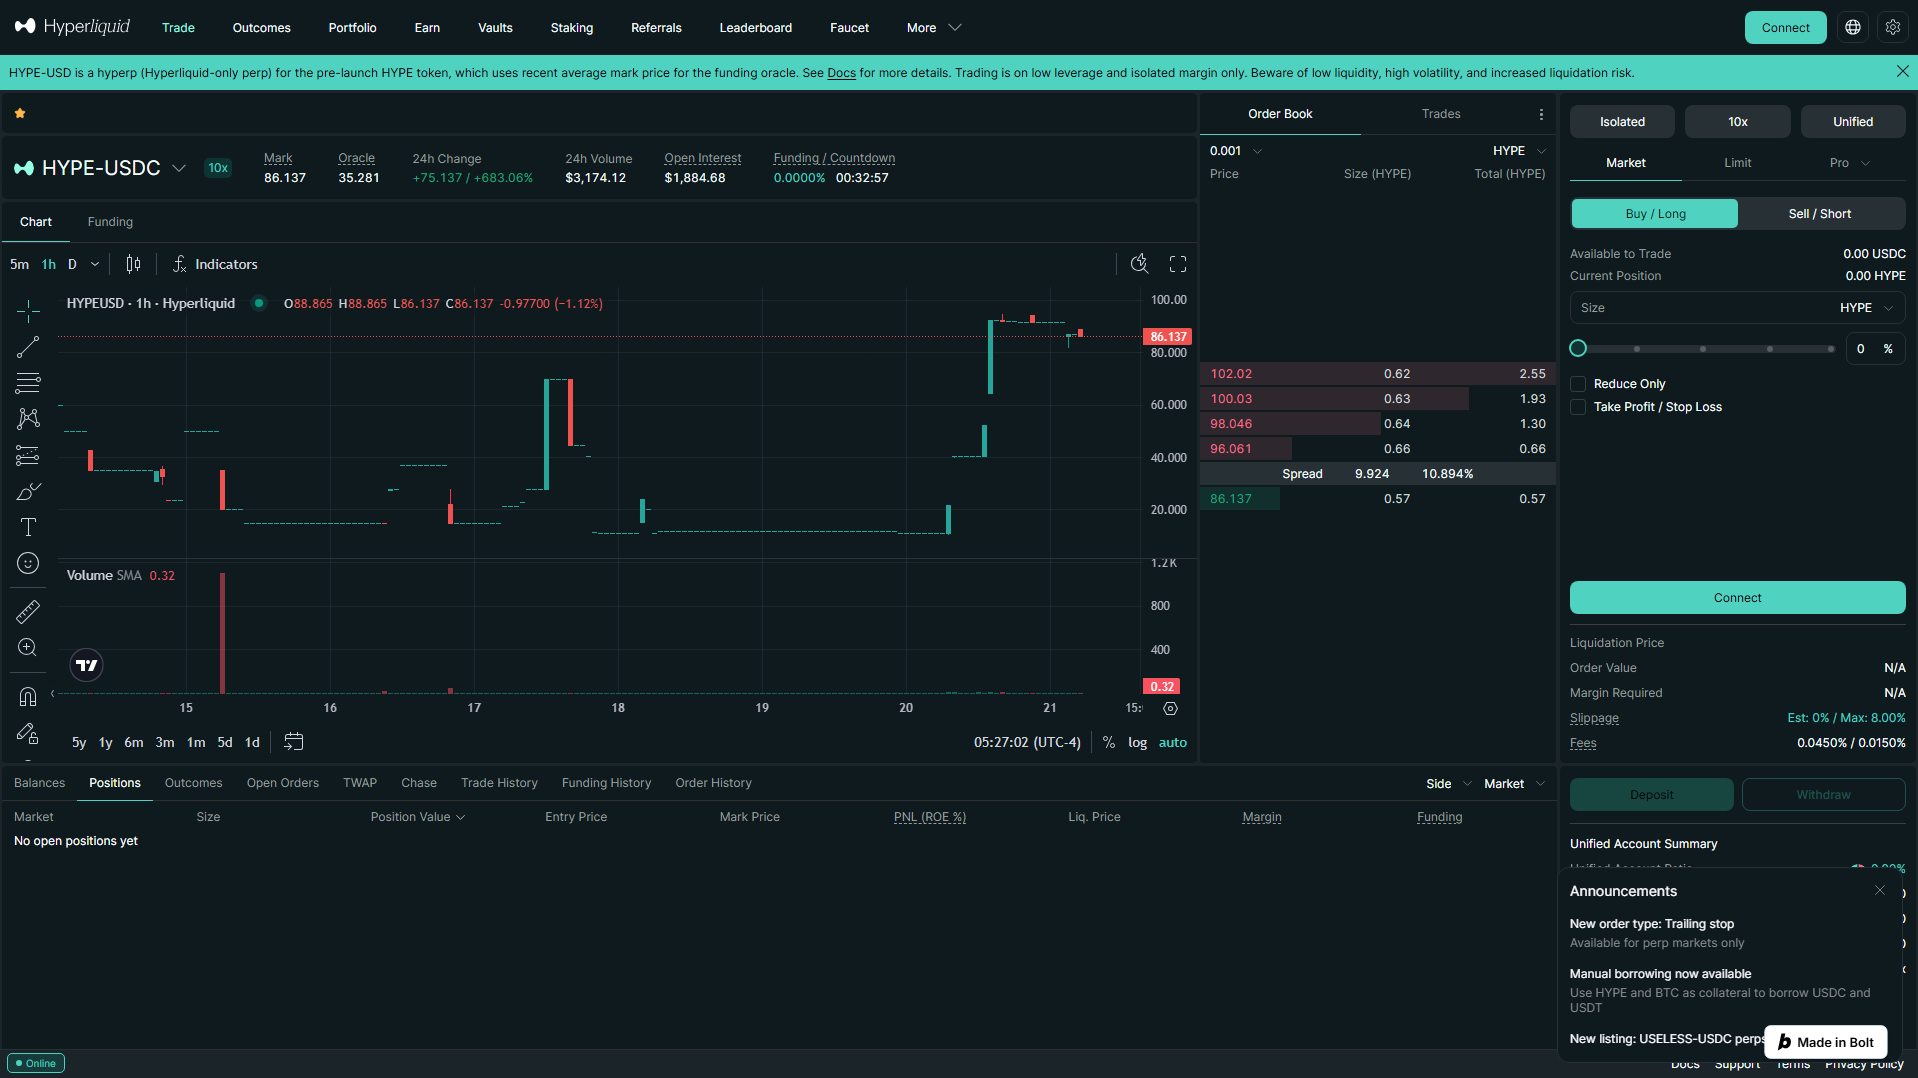Image resolution: width=1918 pixels, height=1078 pixels.
Task: Open settings gear in header
Action: point(1893,28)
